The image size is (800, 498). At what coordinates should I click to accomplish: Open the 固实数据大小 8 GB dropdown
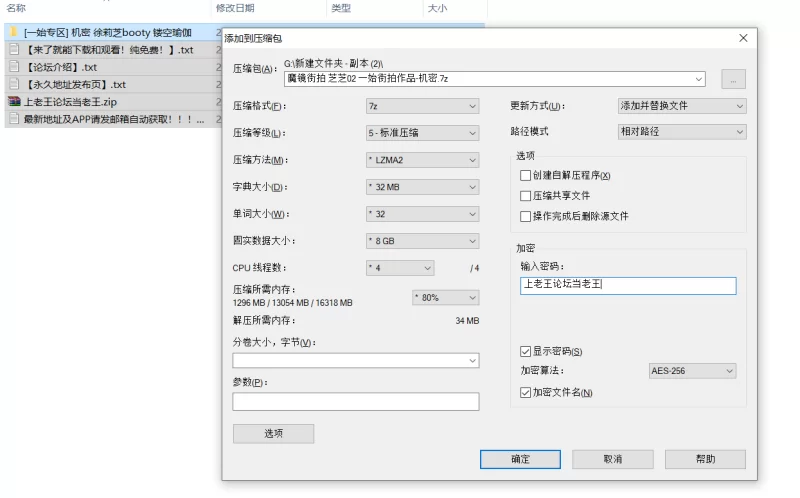pos(422,241)
